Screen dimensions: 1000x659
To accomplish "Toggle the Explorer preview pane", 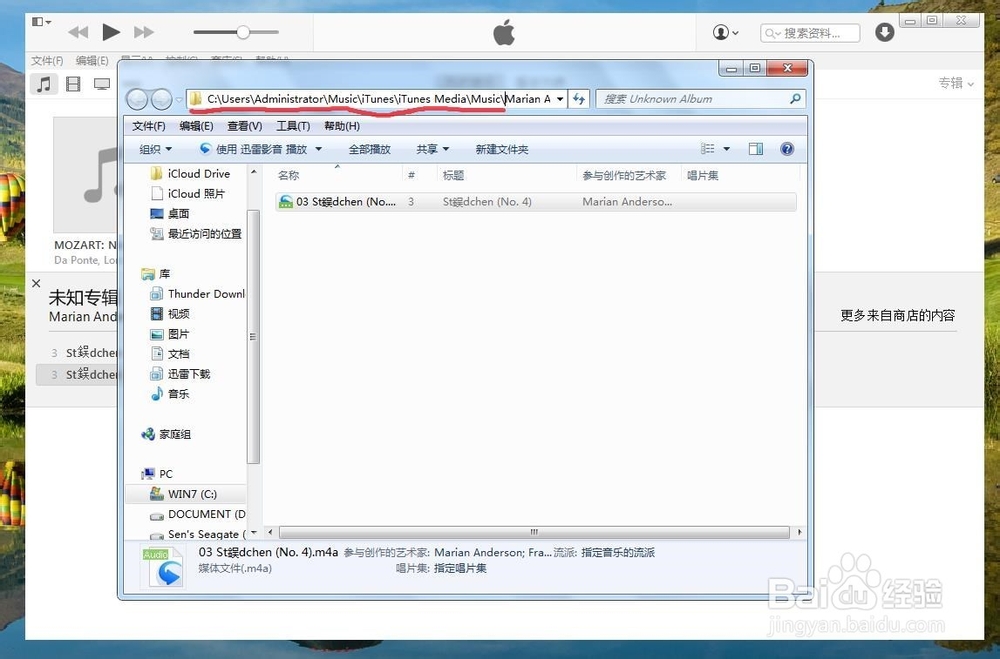I will (756, 148).
